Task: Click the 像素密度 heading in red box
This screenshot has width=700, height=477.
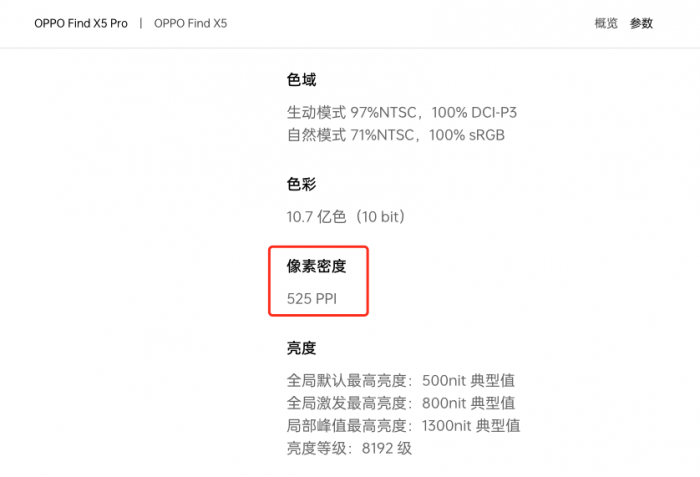Action: (x=316, y=265)
